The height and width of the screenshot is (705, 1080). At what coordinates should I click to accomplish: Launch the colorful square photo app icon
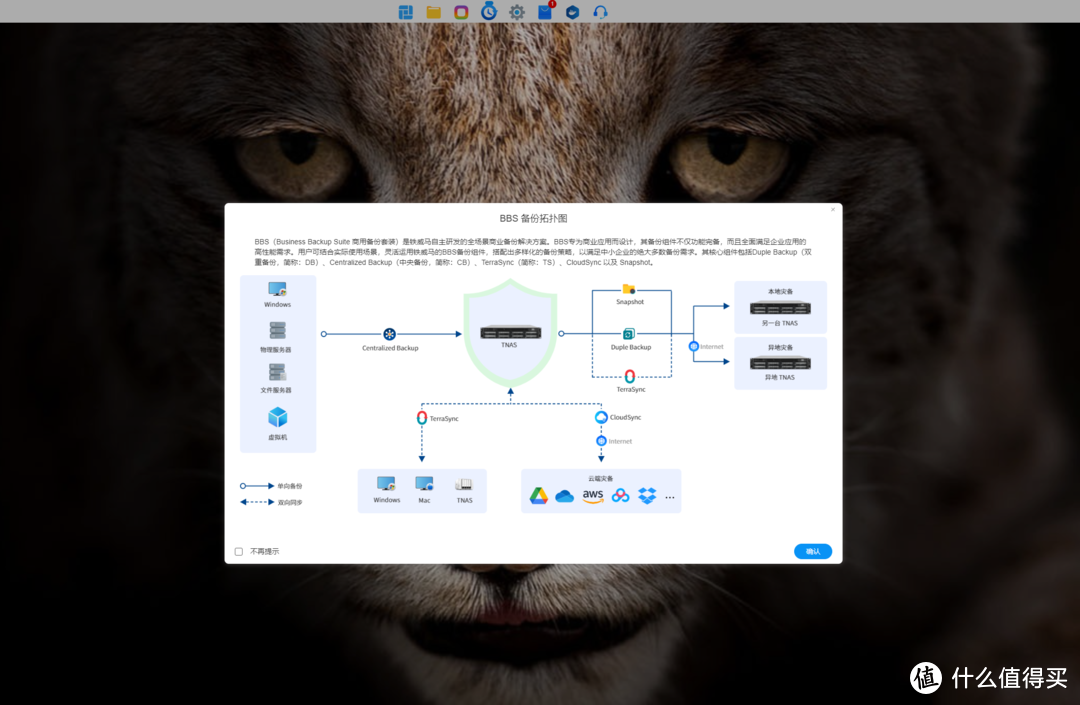(461, 12)
